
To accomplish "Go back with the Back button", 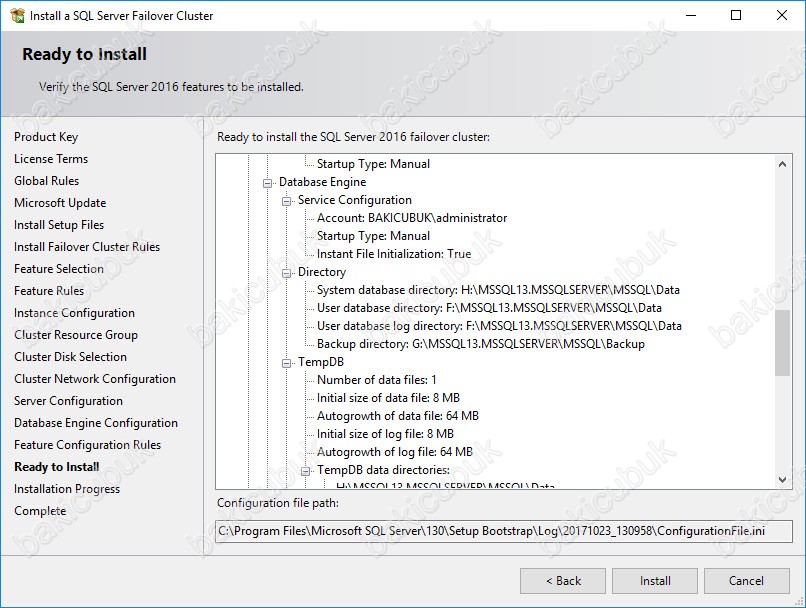I will point(563,581).
